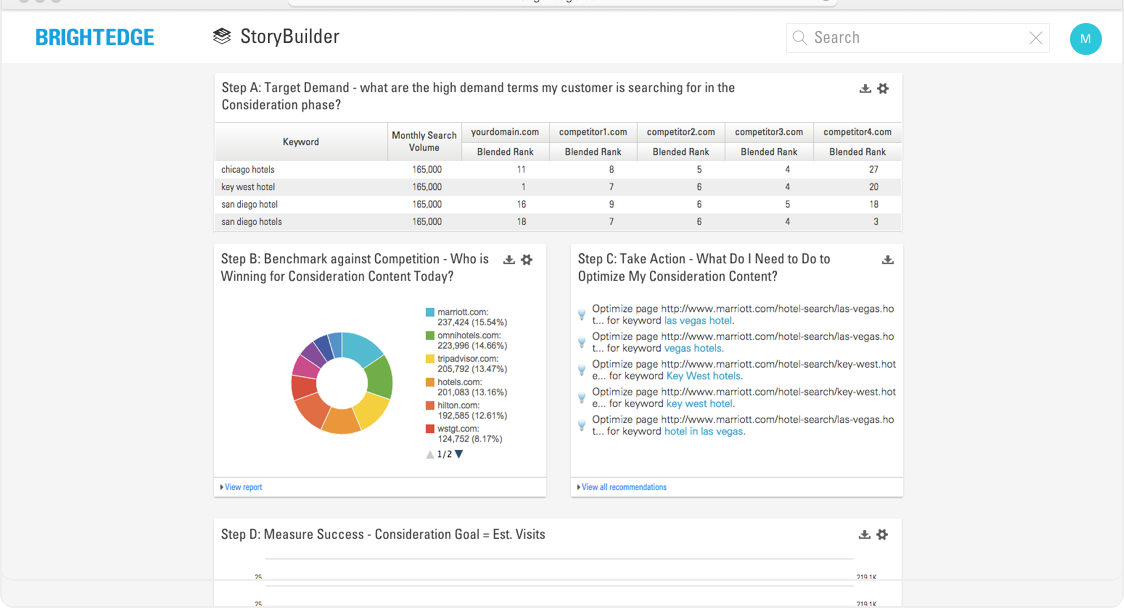
Task: Click the marriott.com blue legend swatch
Action: [430, 312]
